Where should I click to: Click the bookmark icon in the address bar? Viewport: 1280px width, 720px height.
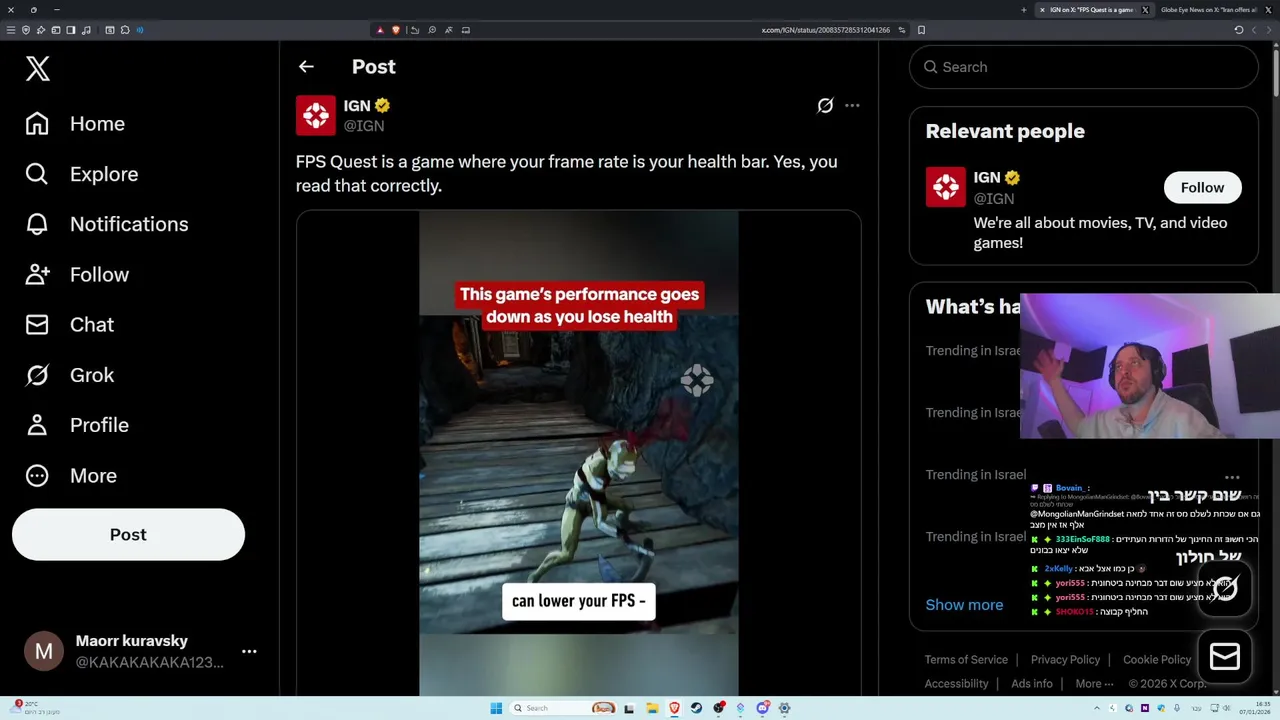(921, 30)
